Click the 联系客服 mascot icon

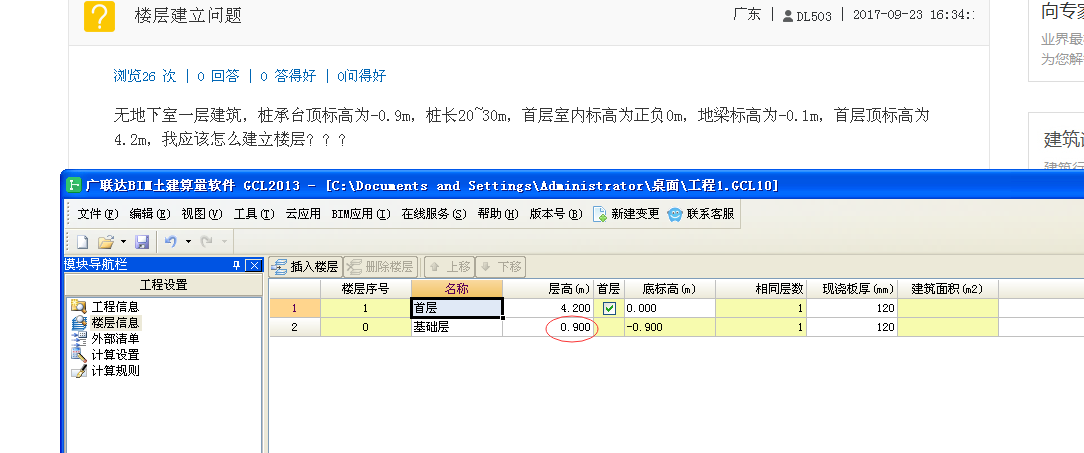click(x=674, y=214)
